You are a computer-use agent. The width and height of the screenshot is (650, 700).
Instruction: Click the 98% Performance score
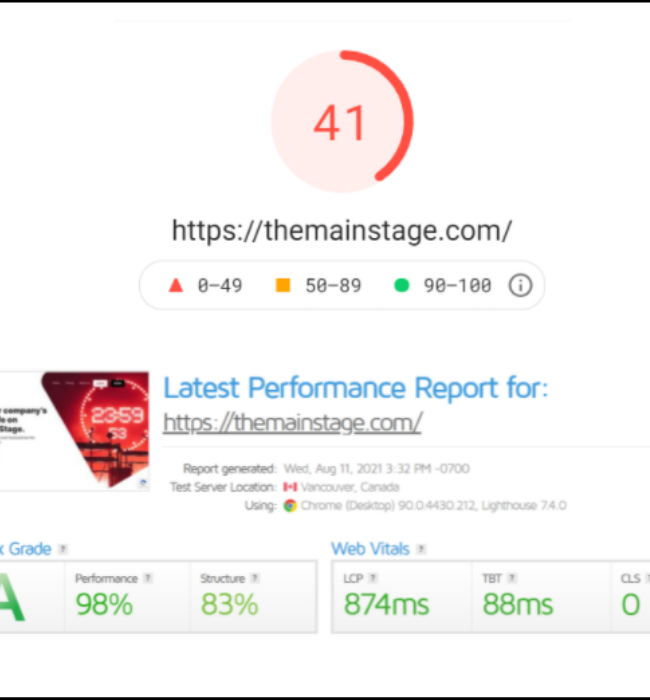click(x=104, y=604)
